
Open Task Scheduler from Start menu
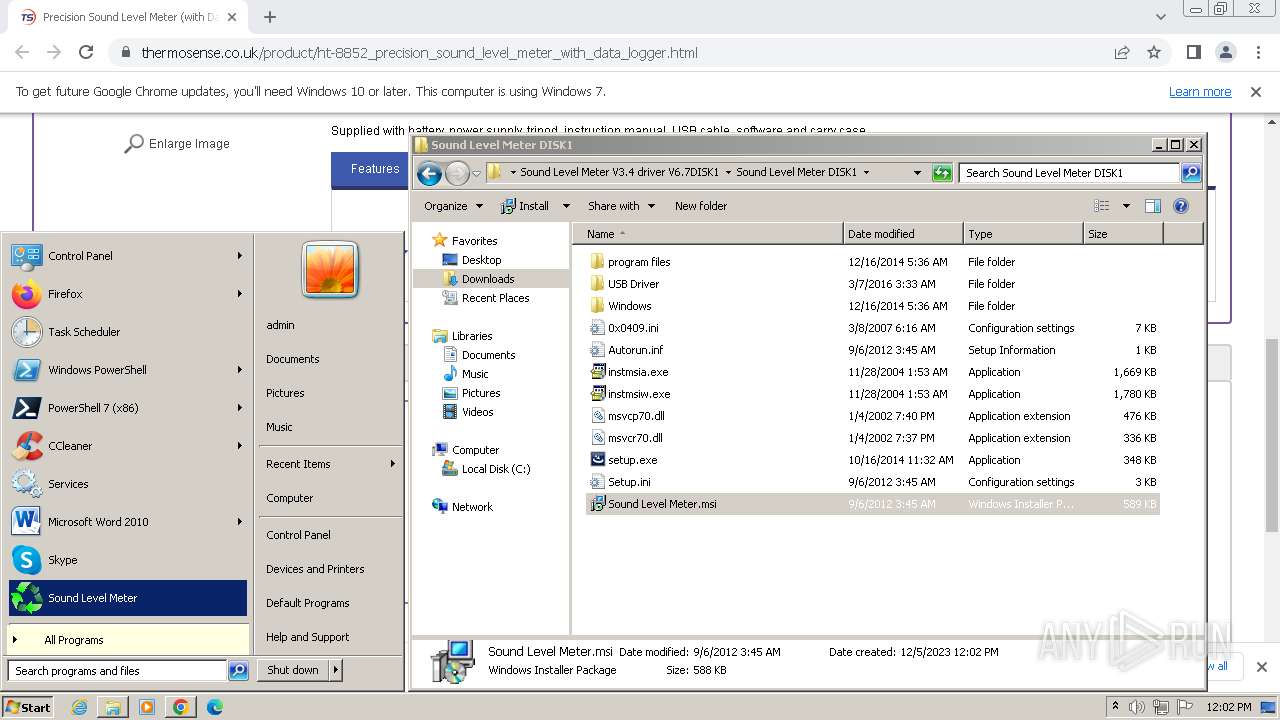point(128,332)
